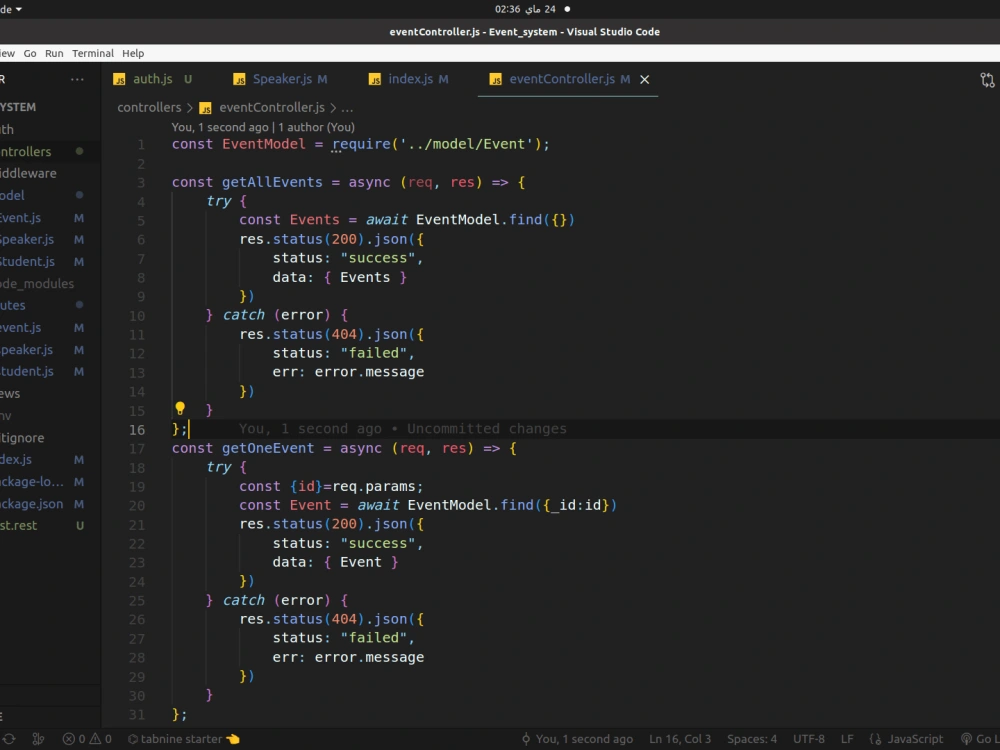Open the Explorer views and more actions menu
The height and width of the screenshot is (750, 1000).
77,79
